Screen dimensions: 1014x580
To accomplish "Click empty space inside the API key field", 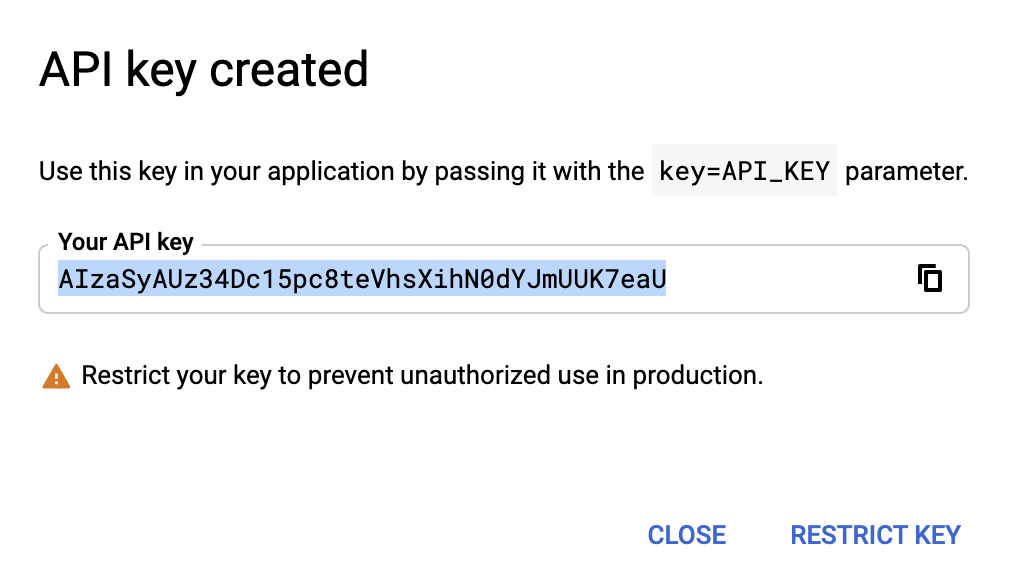I will point(789,279).
